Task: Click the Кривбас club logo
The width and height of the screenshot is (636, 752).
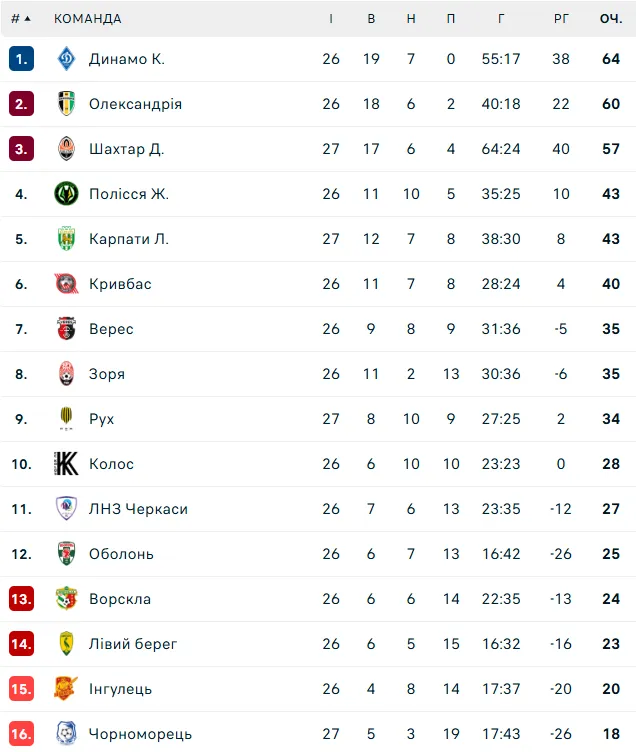Action: 66,284
